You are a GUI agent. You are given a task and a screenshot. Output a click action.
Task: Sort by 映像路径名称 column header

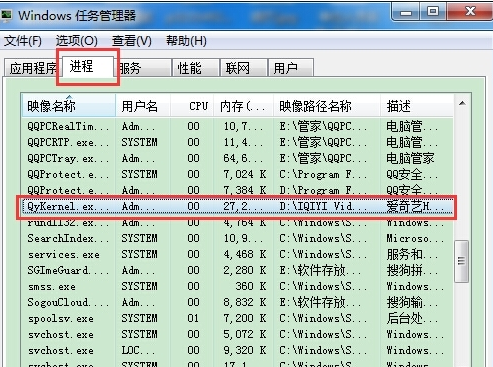pyautogui.click(x=327, y=106)
